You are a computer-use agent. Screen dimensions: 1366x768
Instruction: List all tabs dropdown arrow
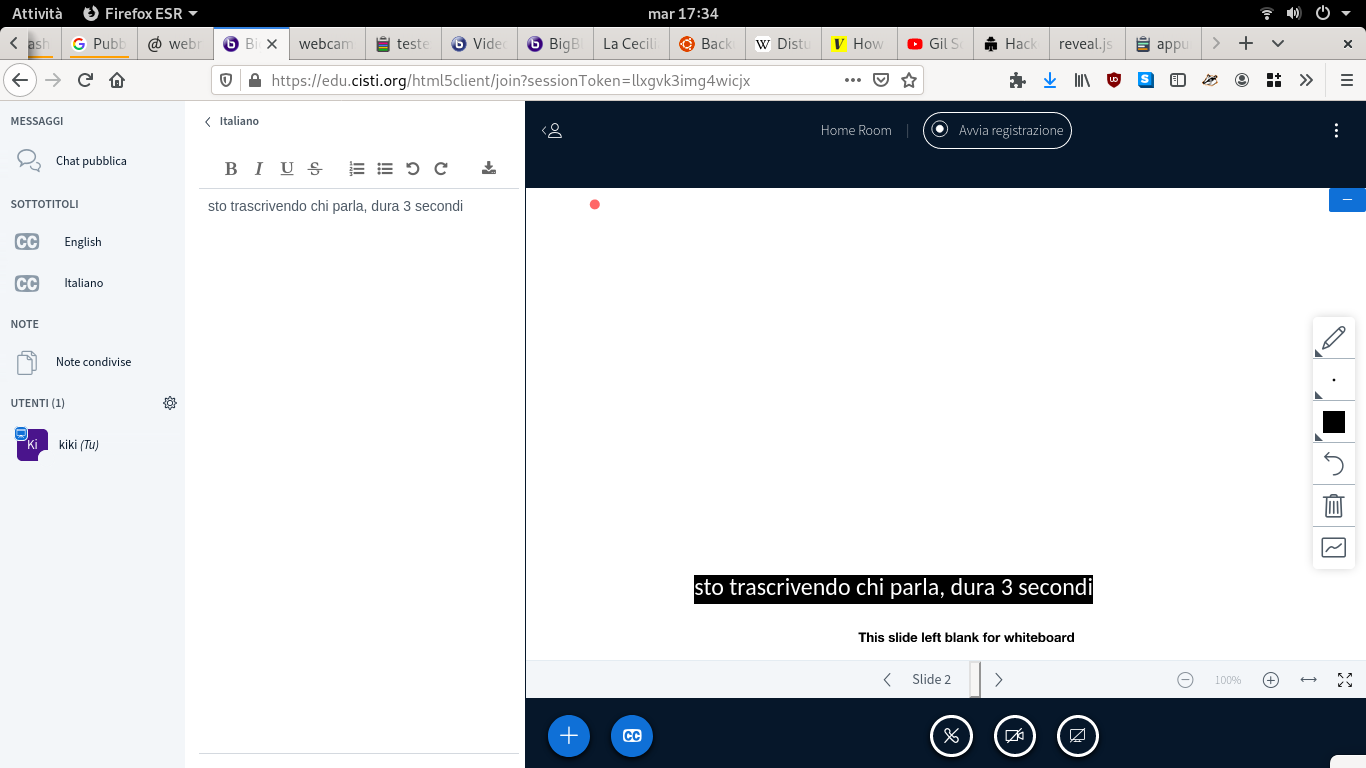pyautogui.click(x=1278, y=44)
